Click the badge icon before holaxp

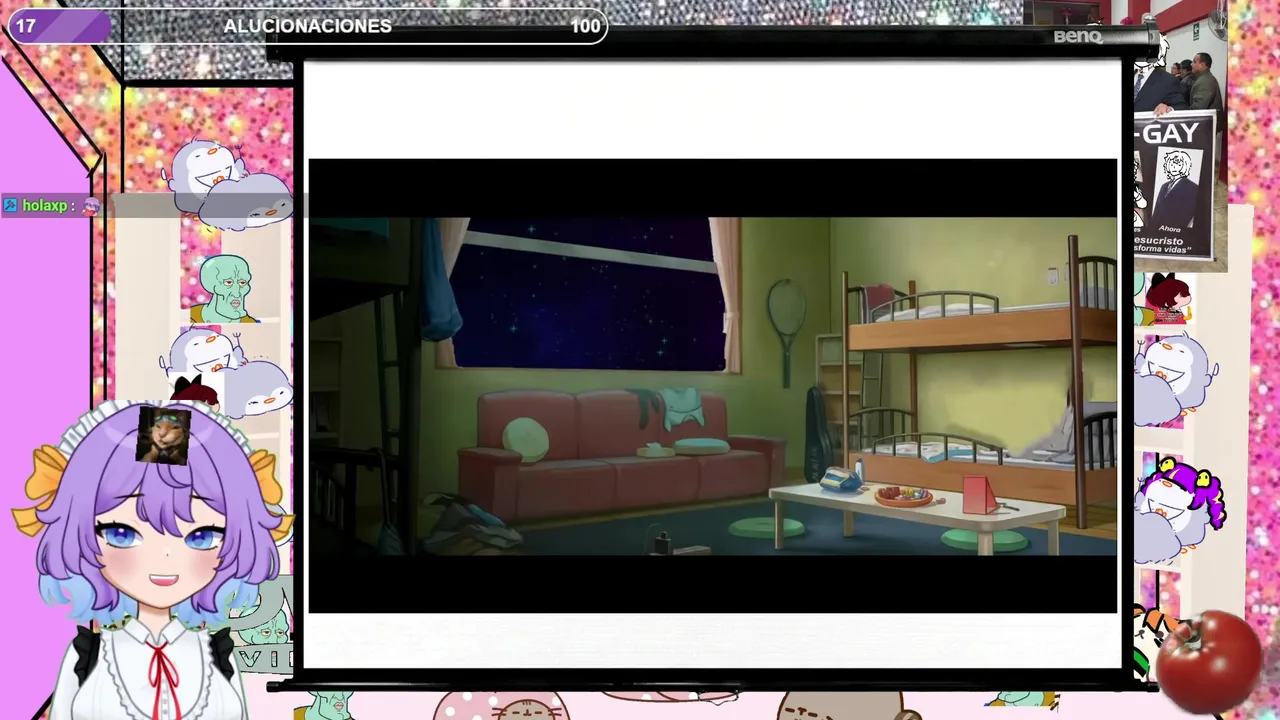(x=11, y=206)
